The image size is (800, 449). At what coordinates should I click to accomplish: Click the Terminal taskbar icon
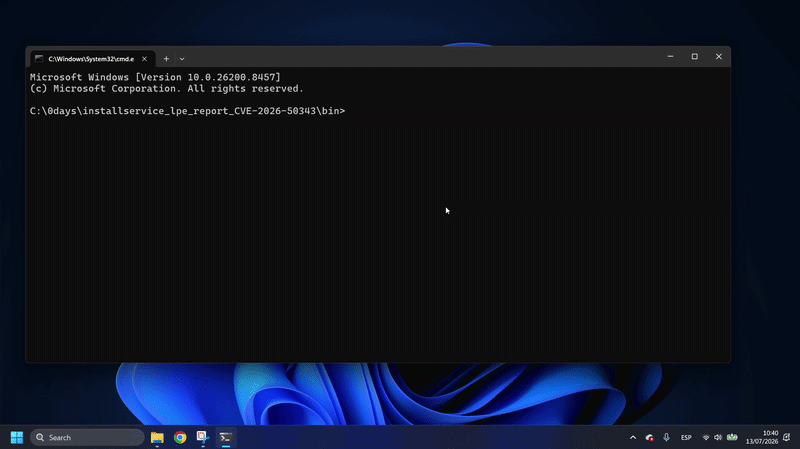[226, 437]
